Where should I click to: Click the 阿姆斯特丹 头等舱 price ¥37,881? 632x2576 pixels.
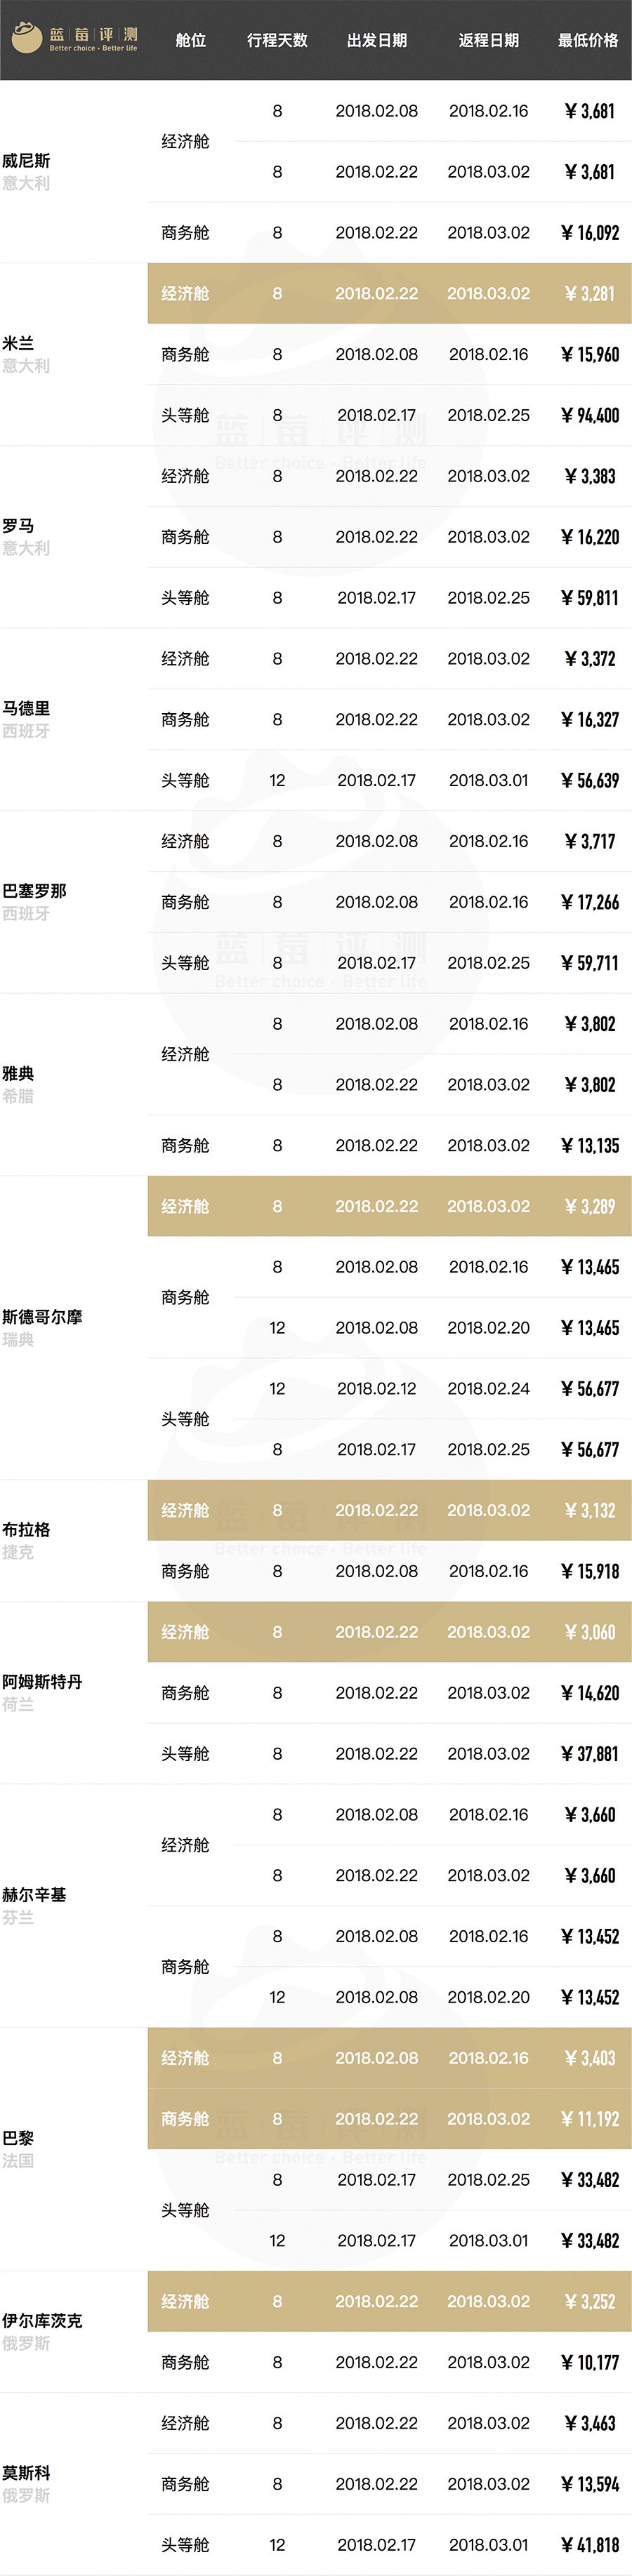(590, 1754)
